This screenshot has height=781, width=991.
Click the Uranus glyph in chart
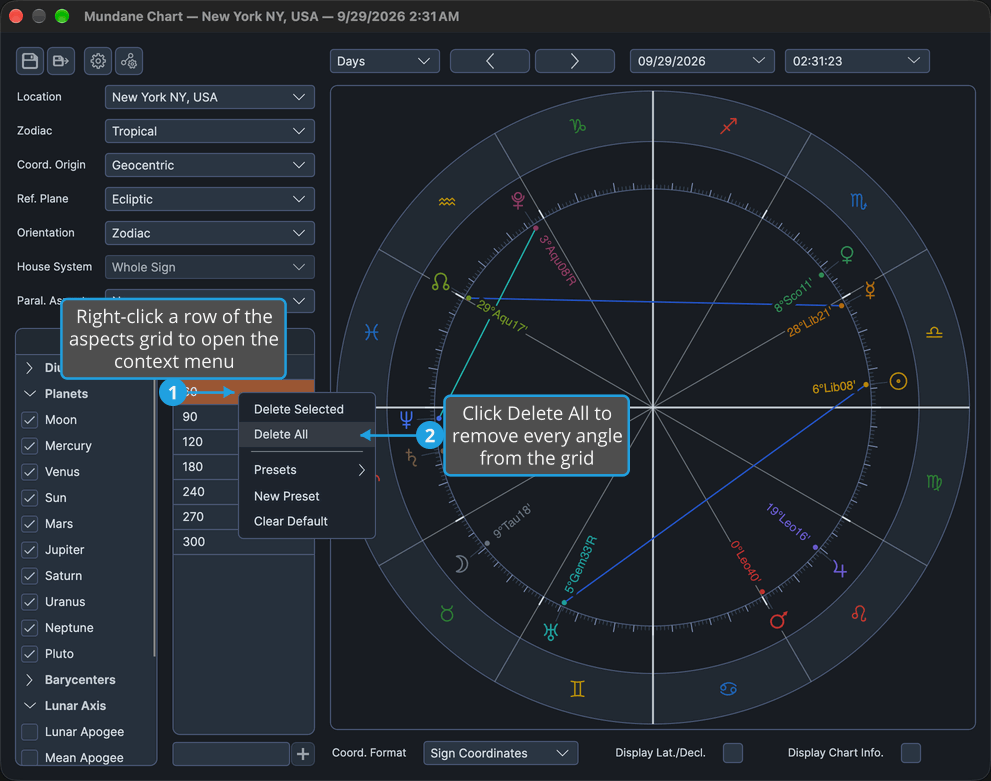[x=551, y=631]
